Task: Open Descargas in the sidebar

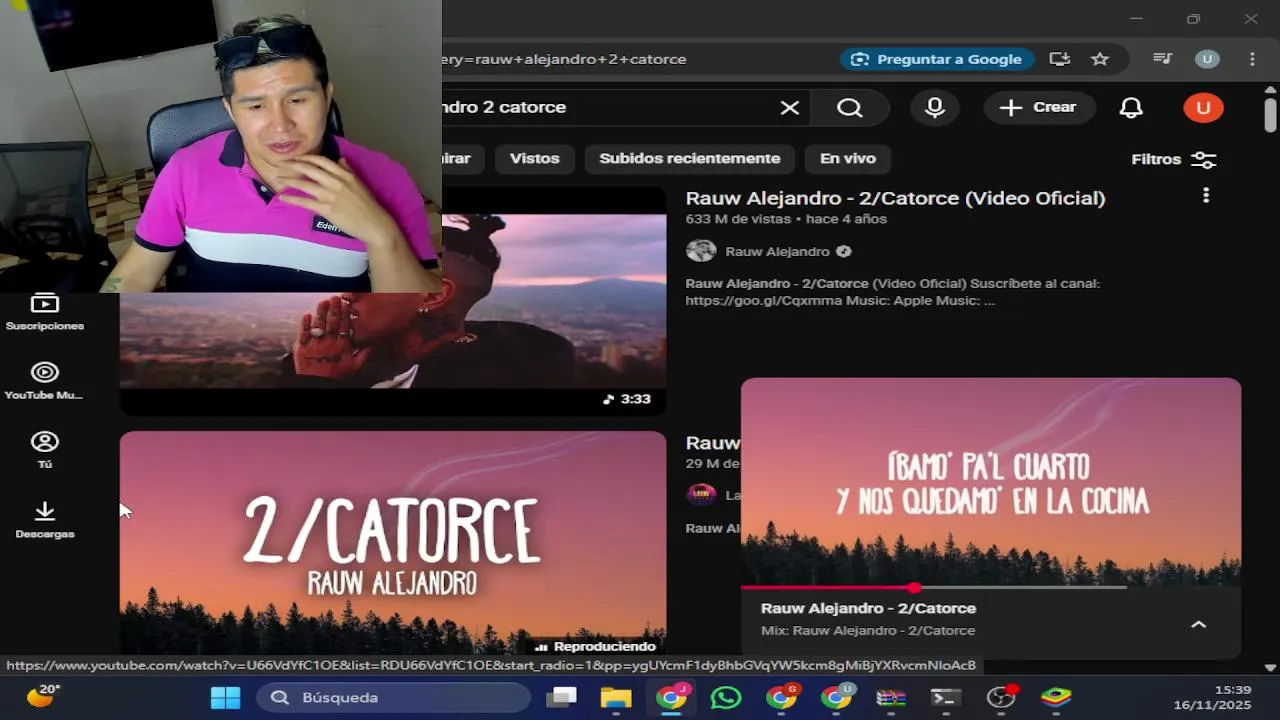Action: pyautogui.click(x=44, y=519)
